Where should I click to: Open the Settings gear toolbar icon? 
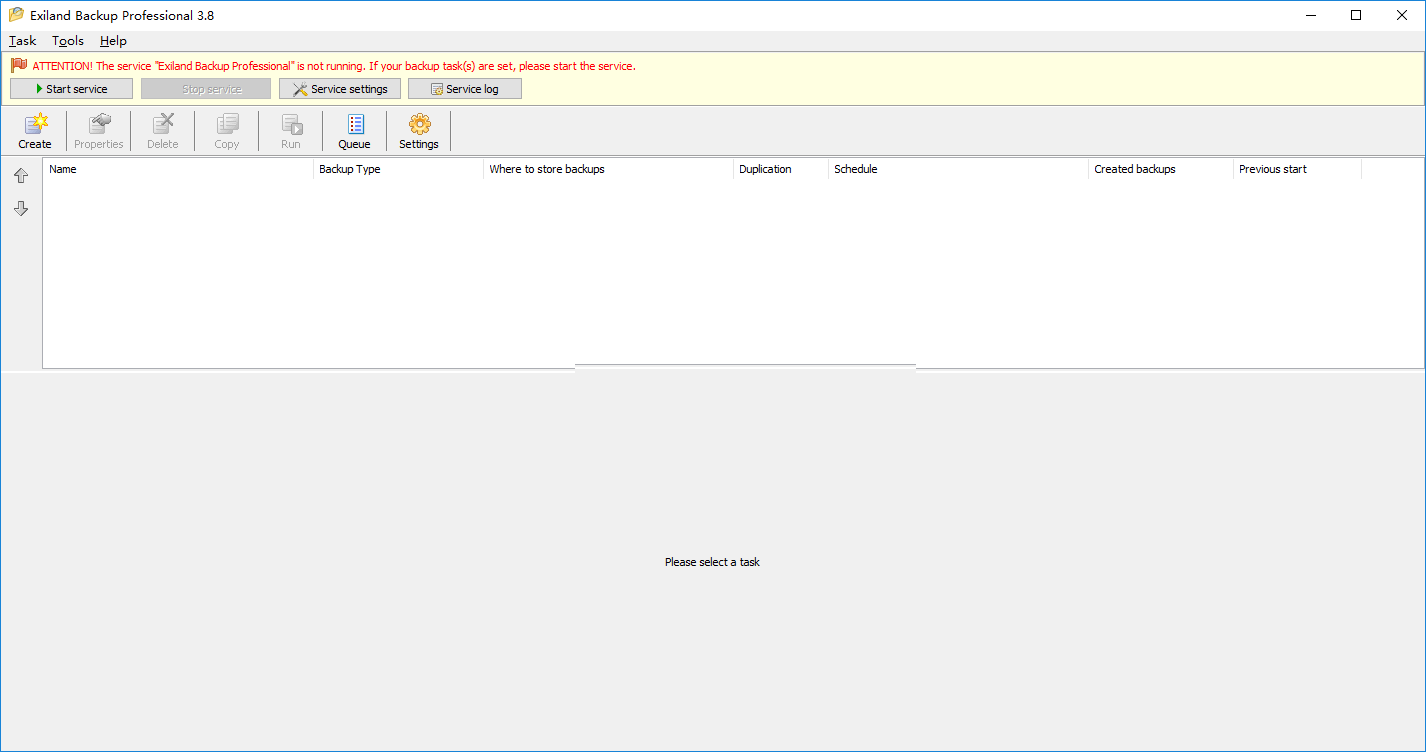(419, 131)
